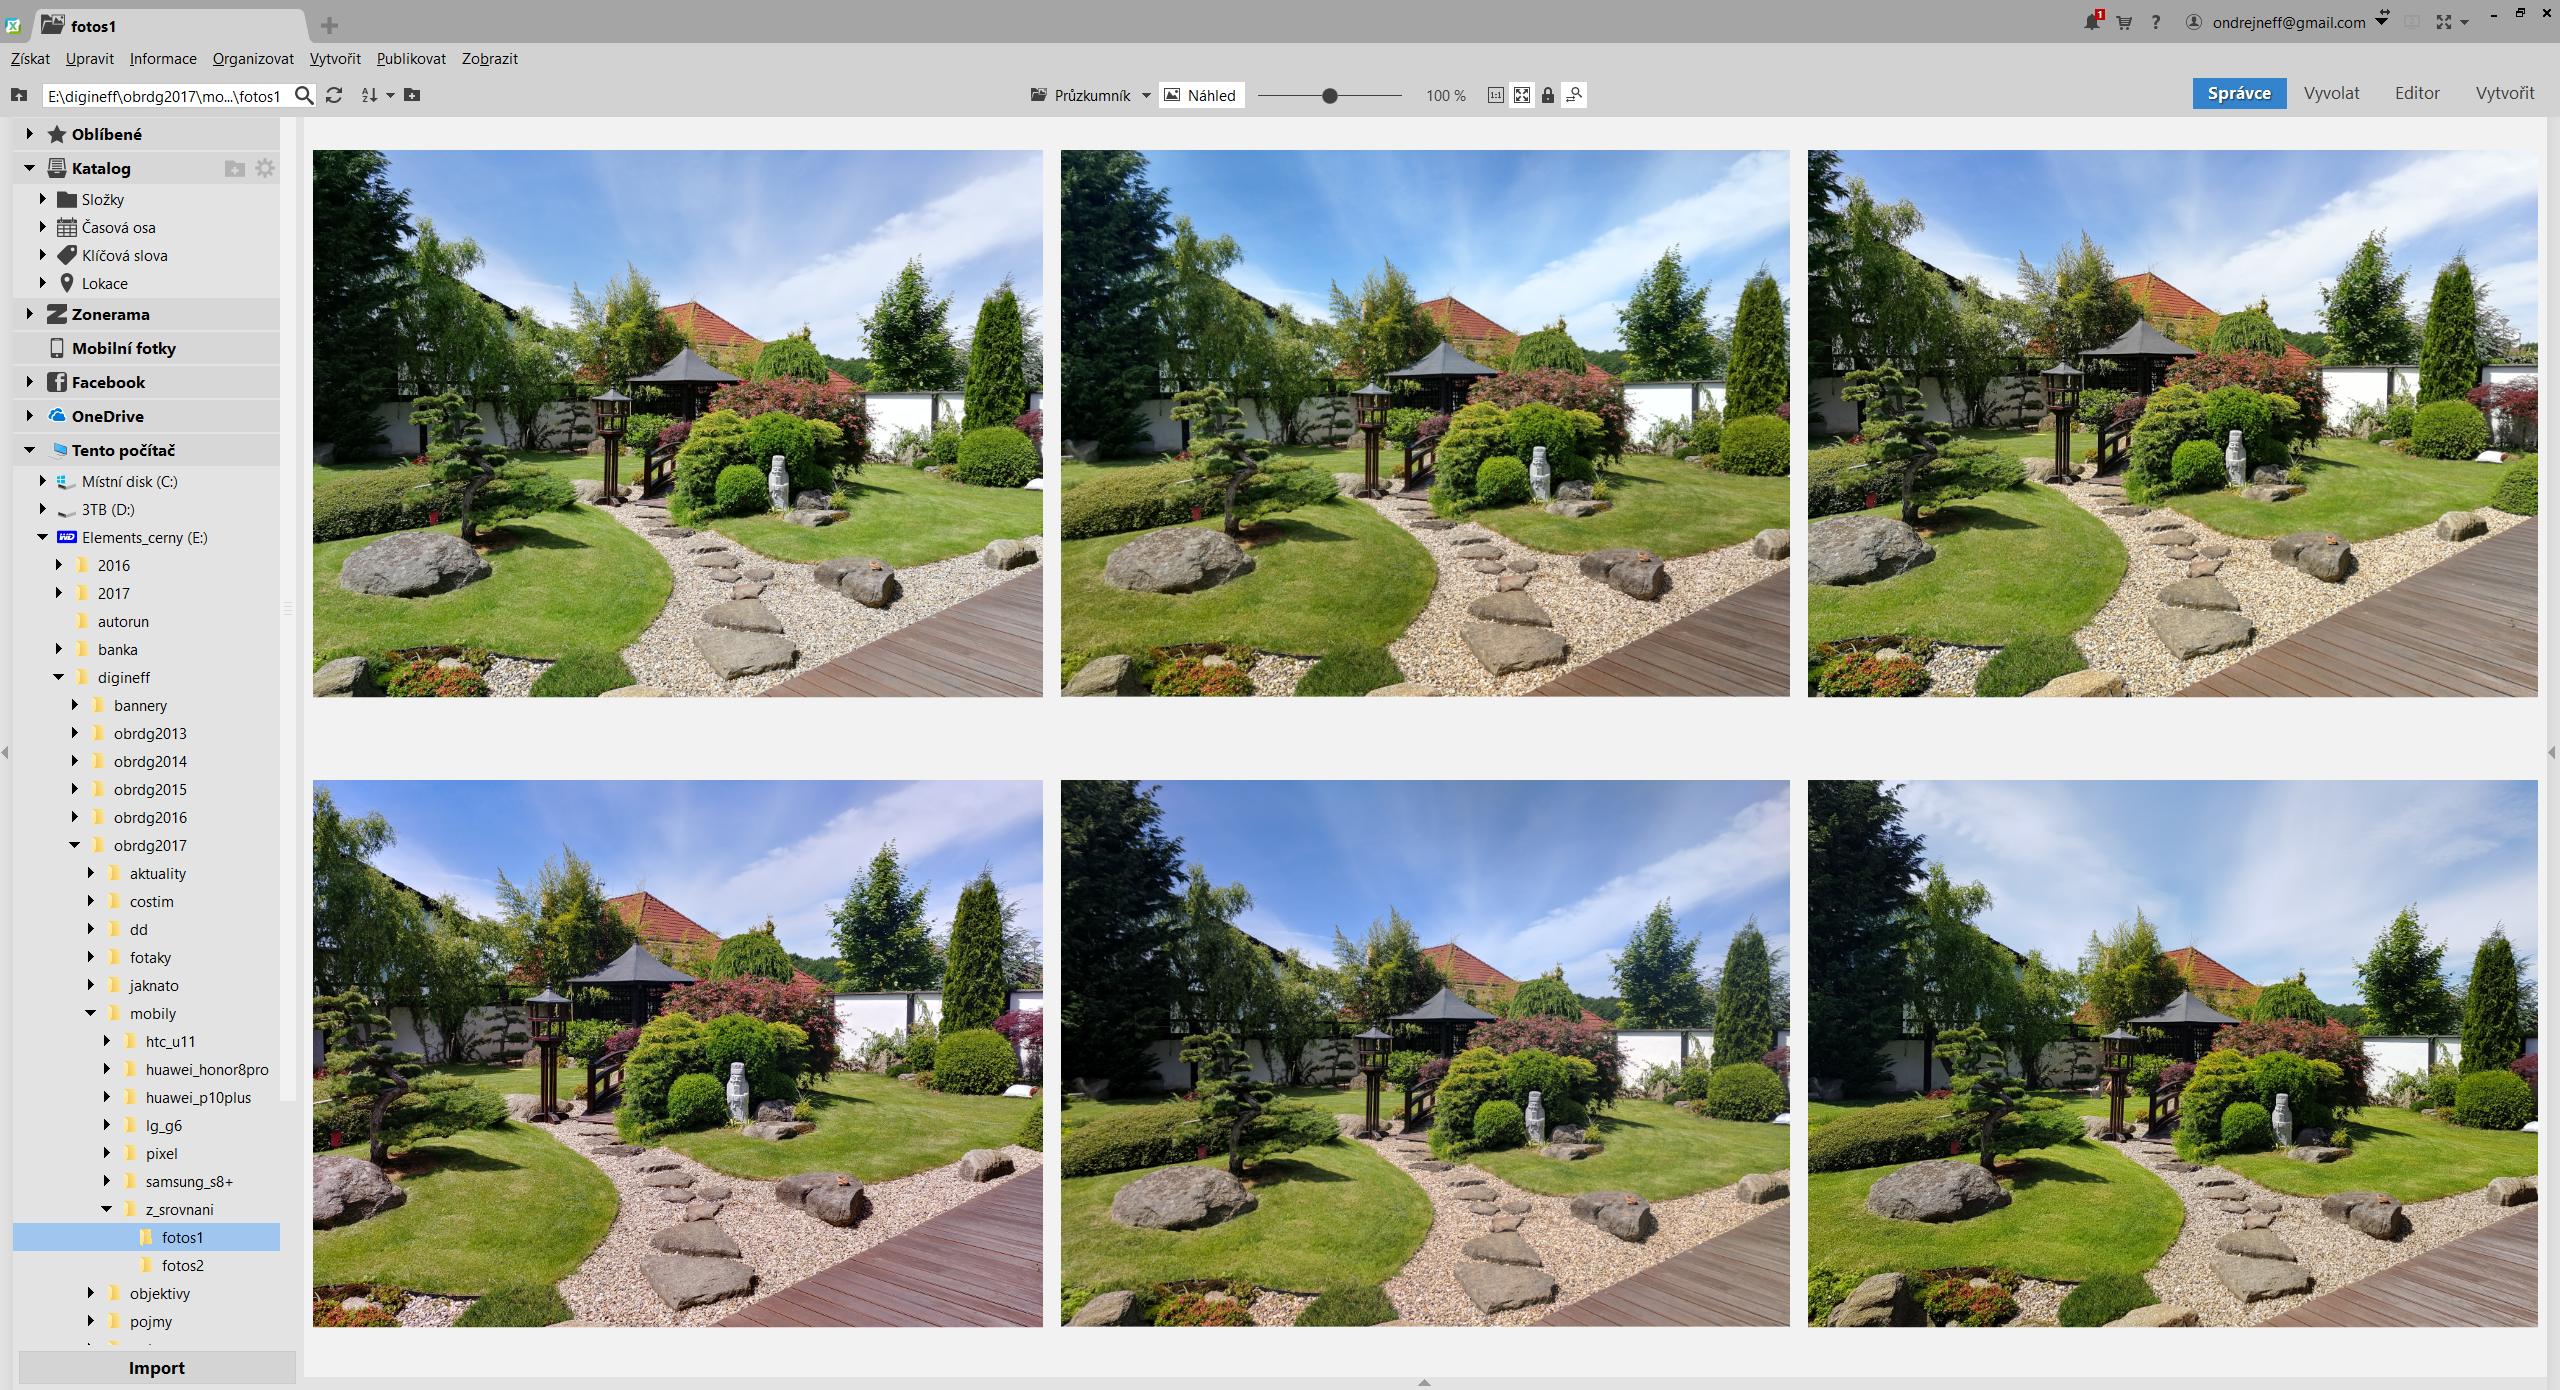Toggle the zoom lock icon
Image resolution: width=2560 pixels, height=1390 pixels.
(1548, 95)
